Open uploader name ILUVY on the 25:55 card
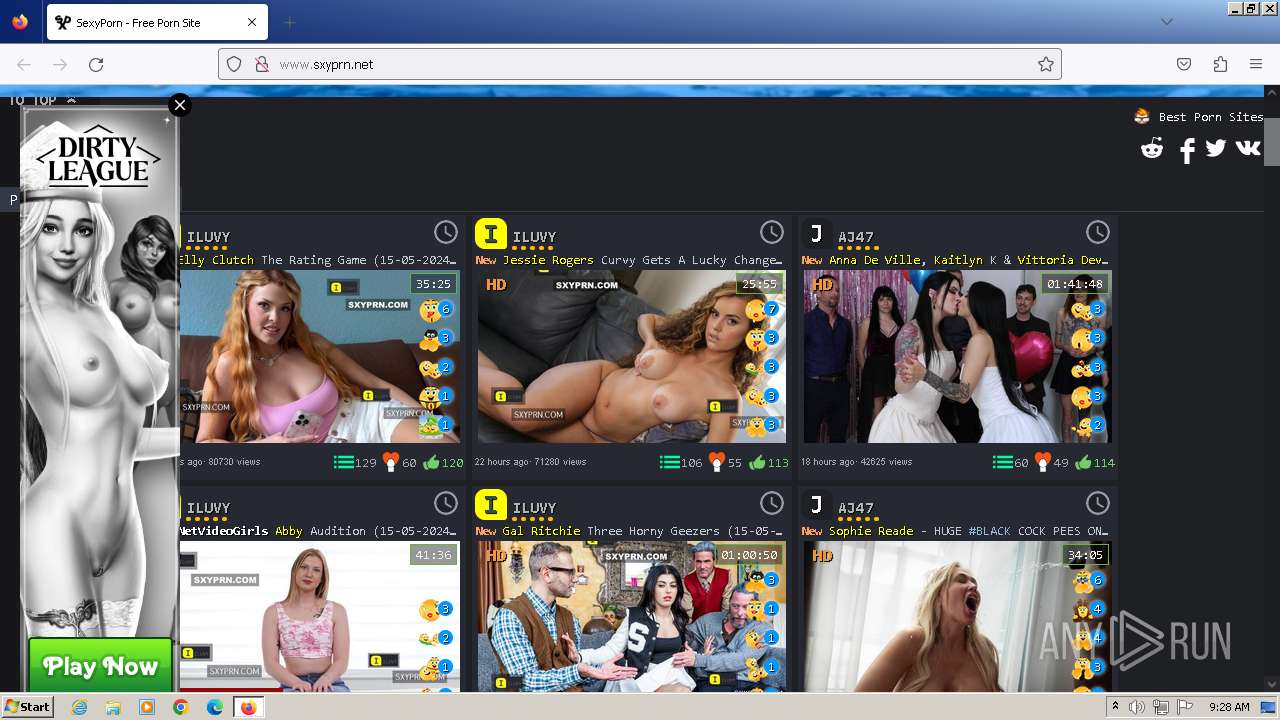Screen dimensions: 1280x720 [534, 237]
